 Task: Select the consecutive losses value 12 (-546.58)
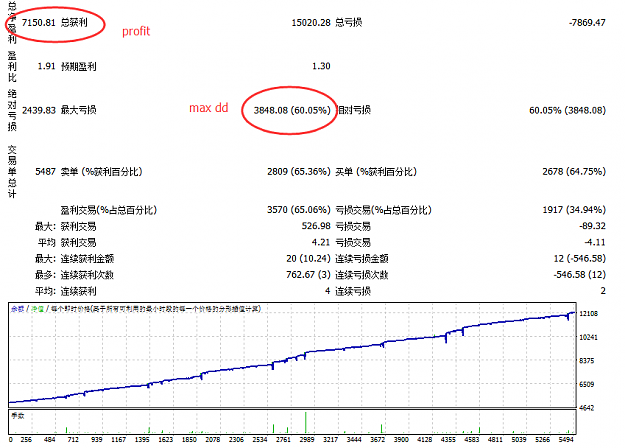click(580, 259)
